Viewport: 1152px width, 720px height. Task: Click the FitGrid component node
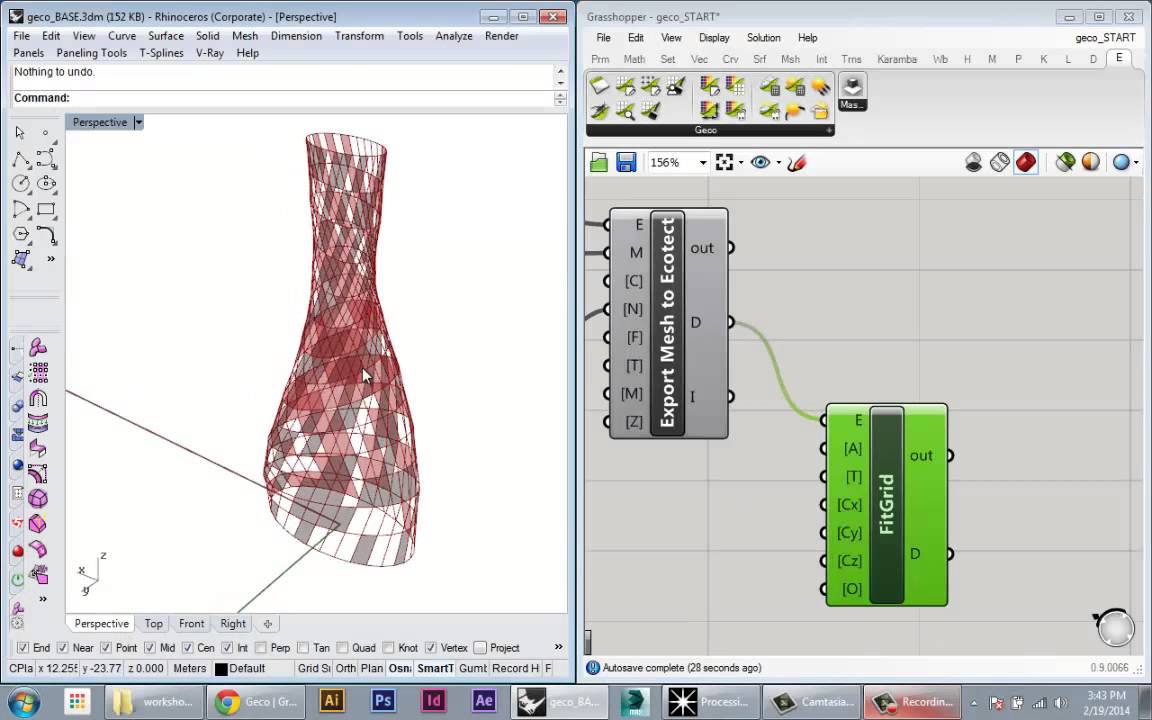click(x=886, y=505)
